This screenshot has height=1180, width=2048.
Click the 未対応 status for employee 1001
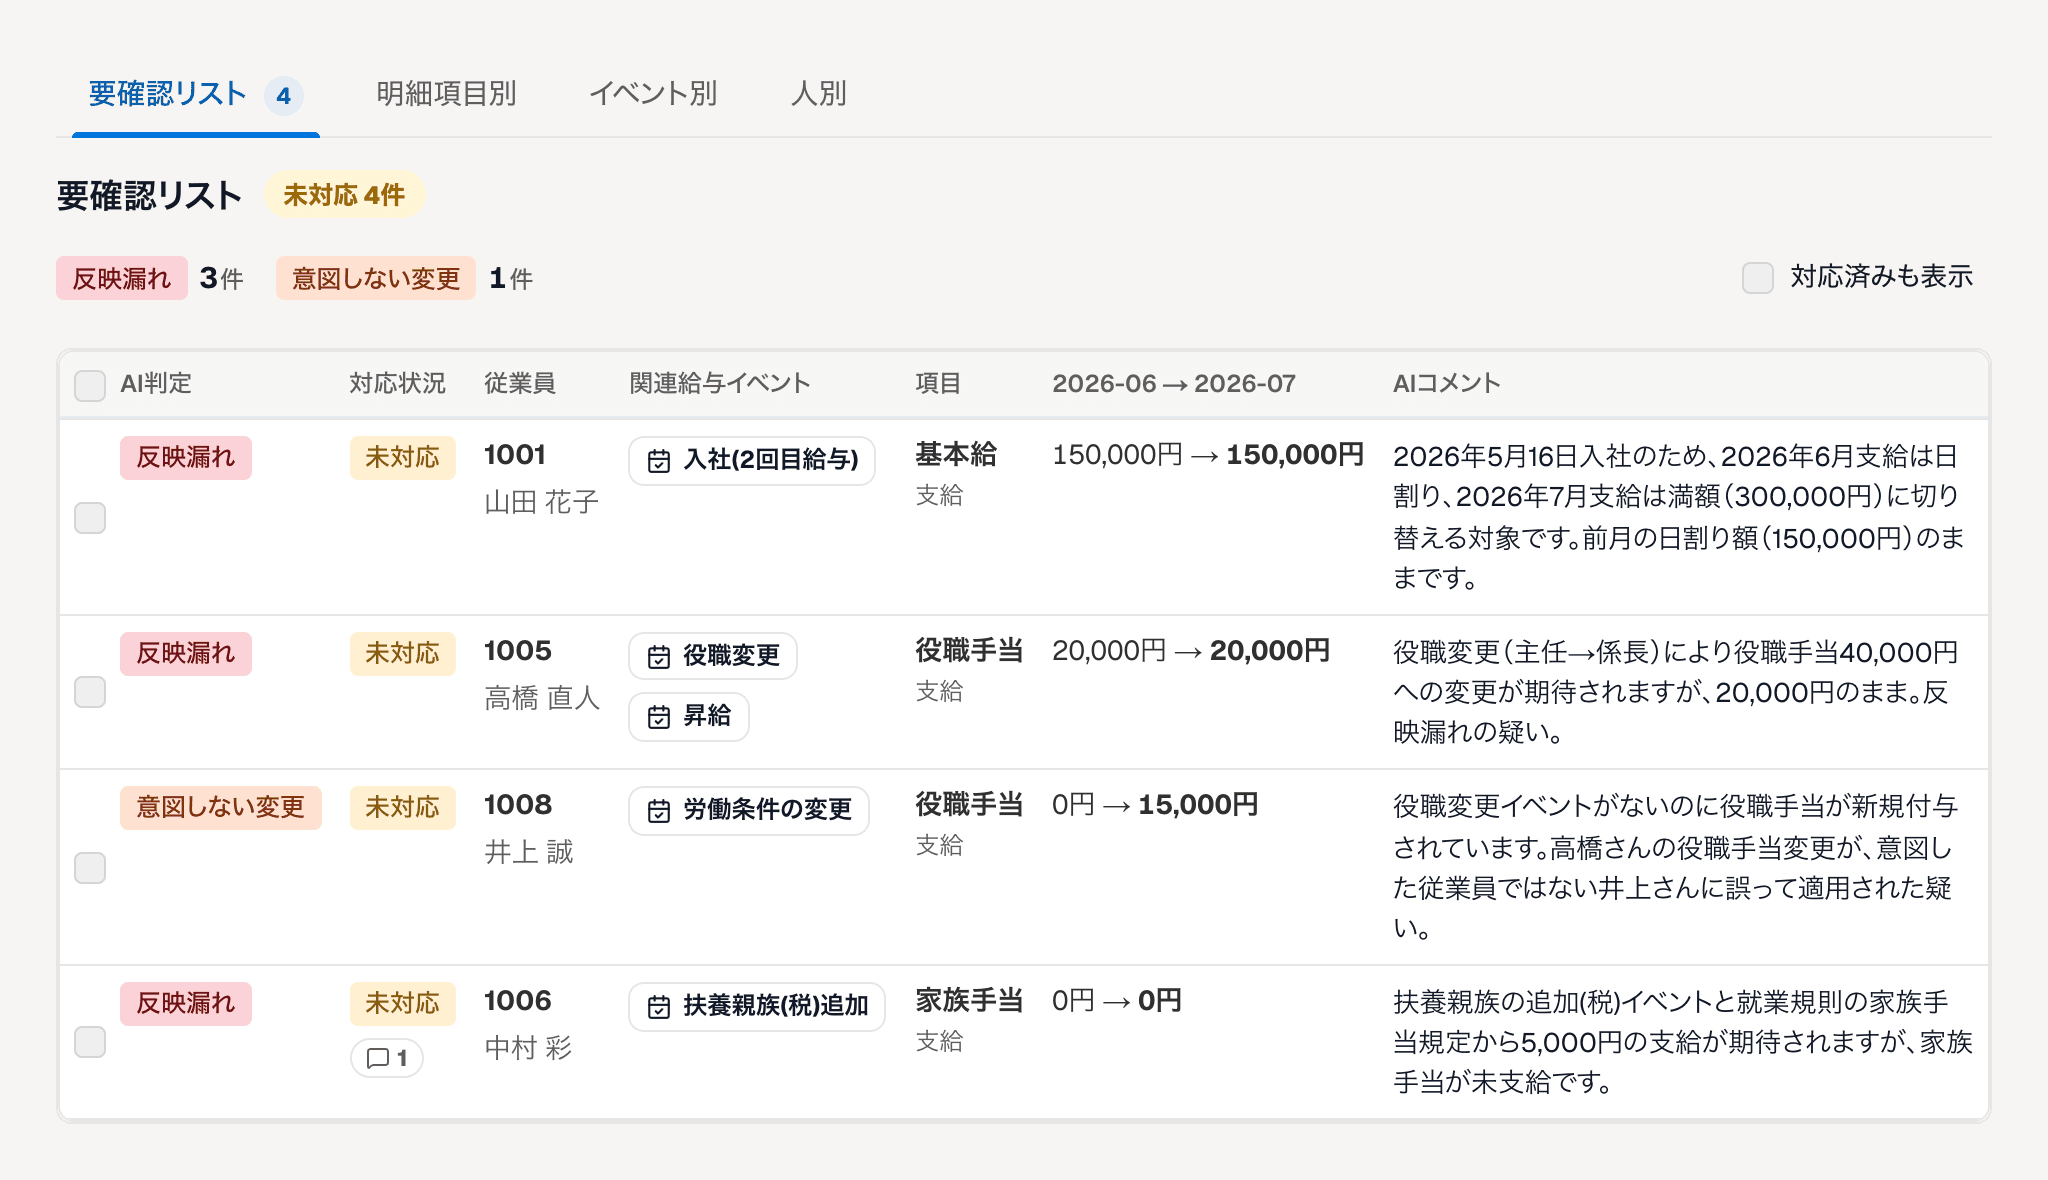(403, 457)
